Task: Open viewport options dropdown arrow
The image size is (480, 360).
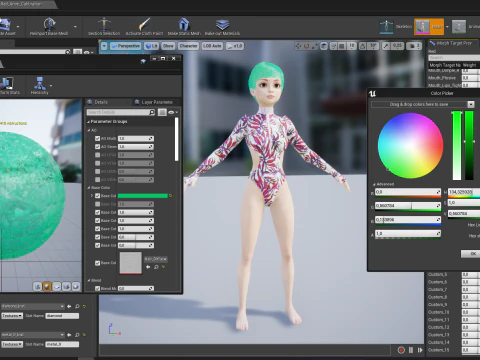Action: click(x=104, y=46)
